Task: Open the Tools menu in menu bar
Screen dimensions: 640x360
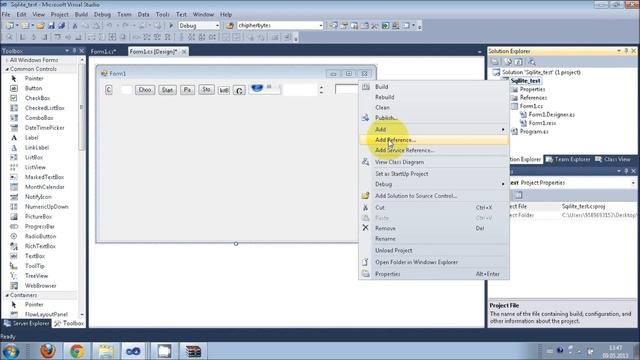Action: (x=162, y=14)
